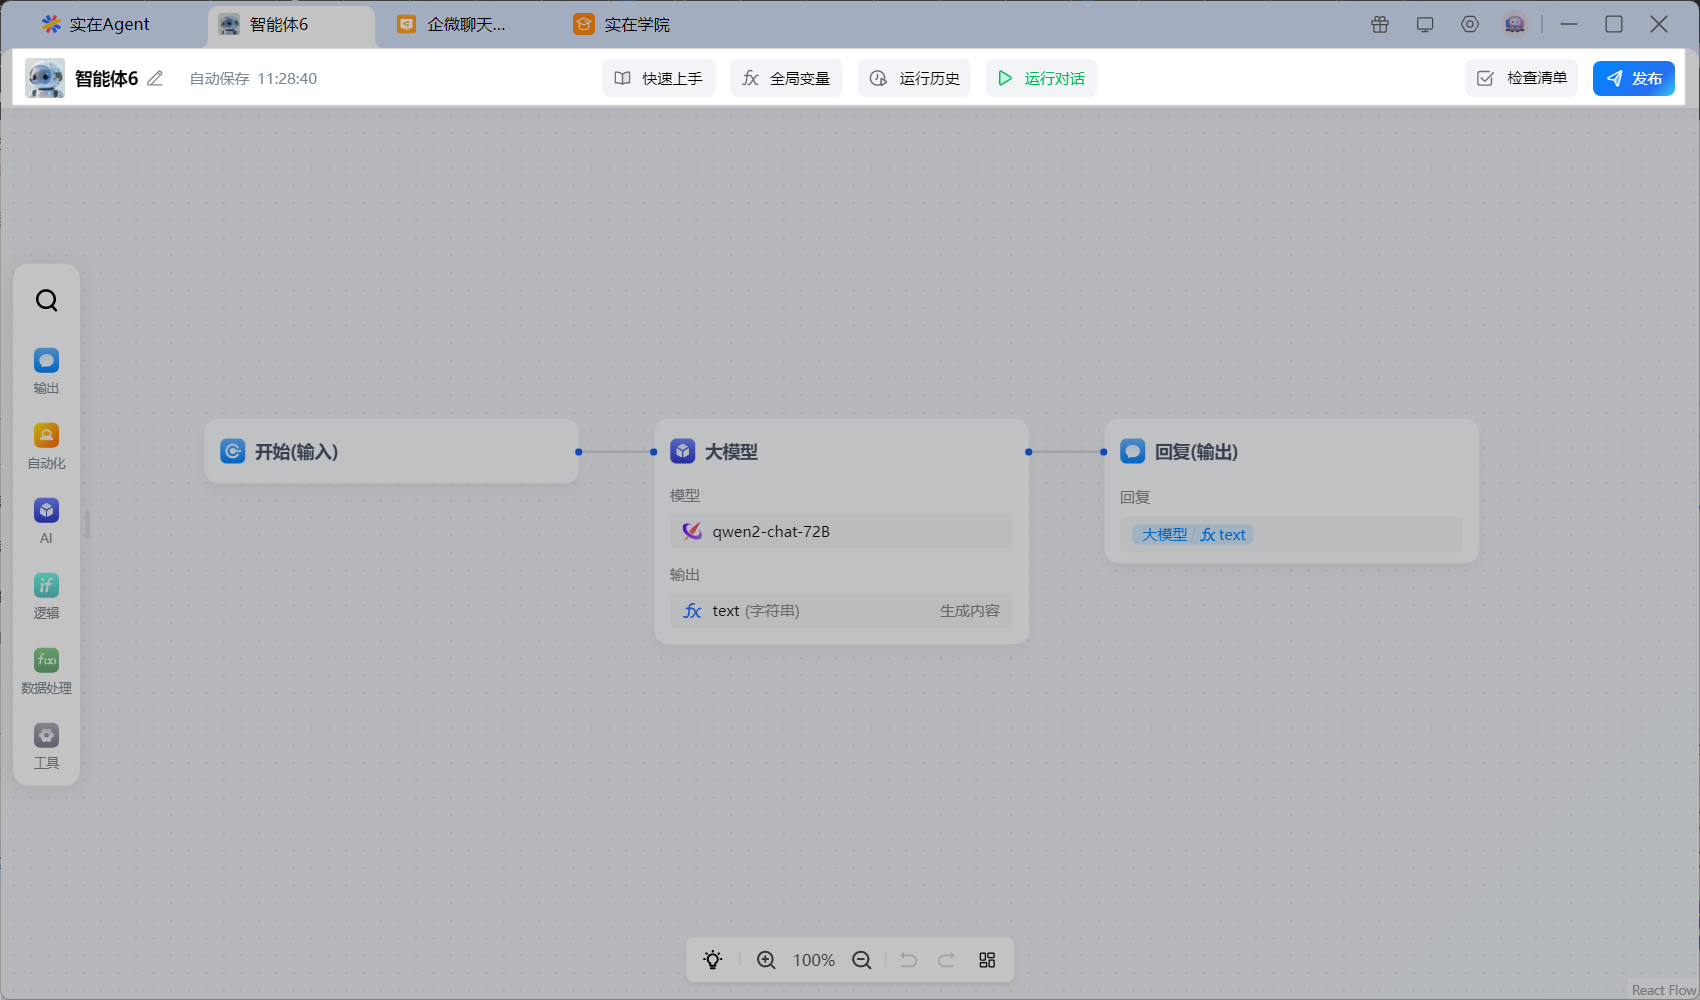Click the output handle of 开始(输入) node
Viewport: 1700px width, 1000px height.
[579, 452]
